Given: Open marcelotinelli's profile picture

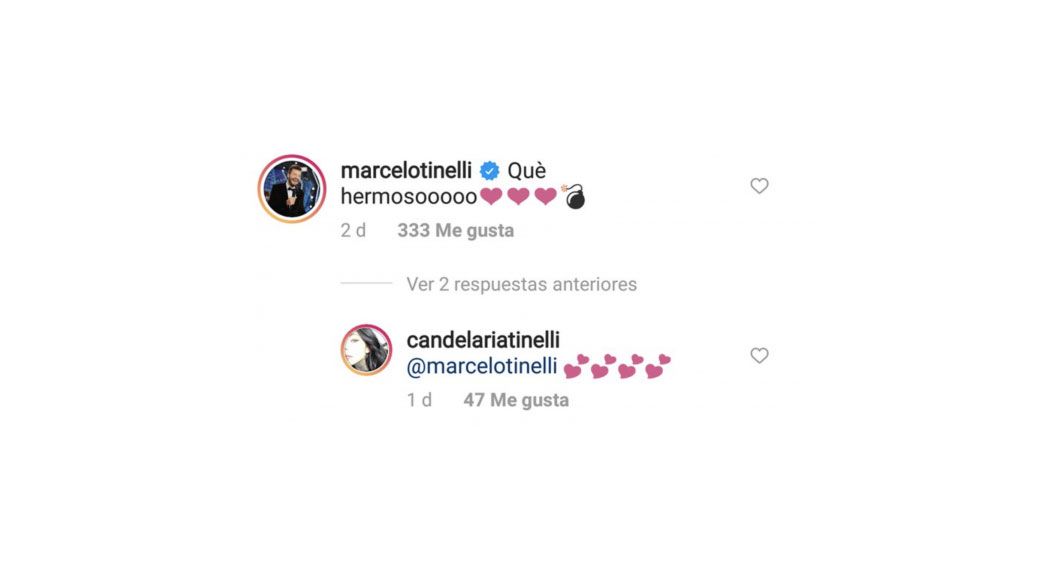Looking at the screenshot, I should 292,189.
